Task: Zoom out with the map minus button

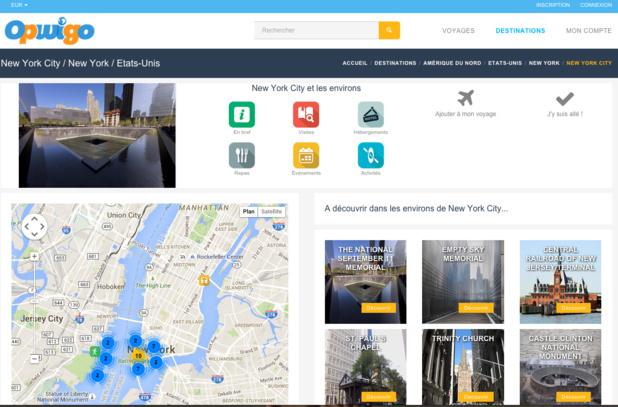Action: (x=34, y=359)
